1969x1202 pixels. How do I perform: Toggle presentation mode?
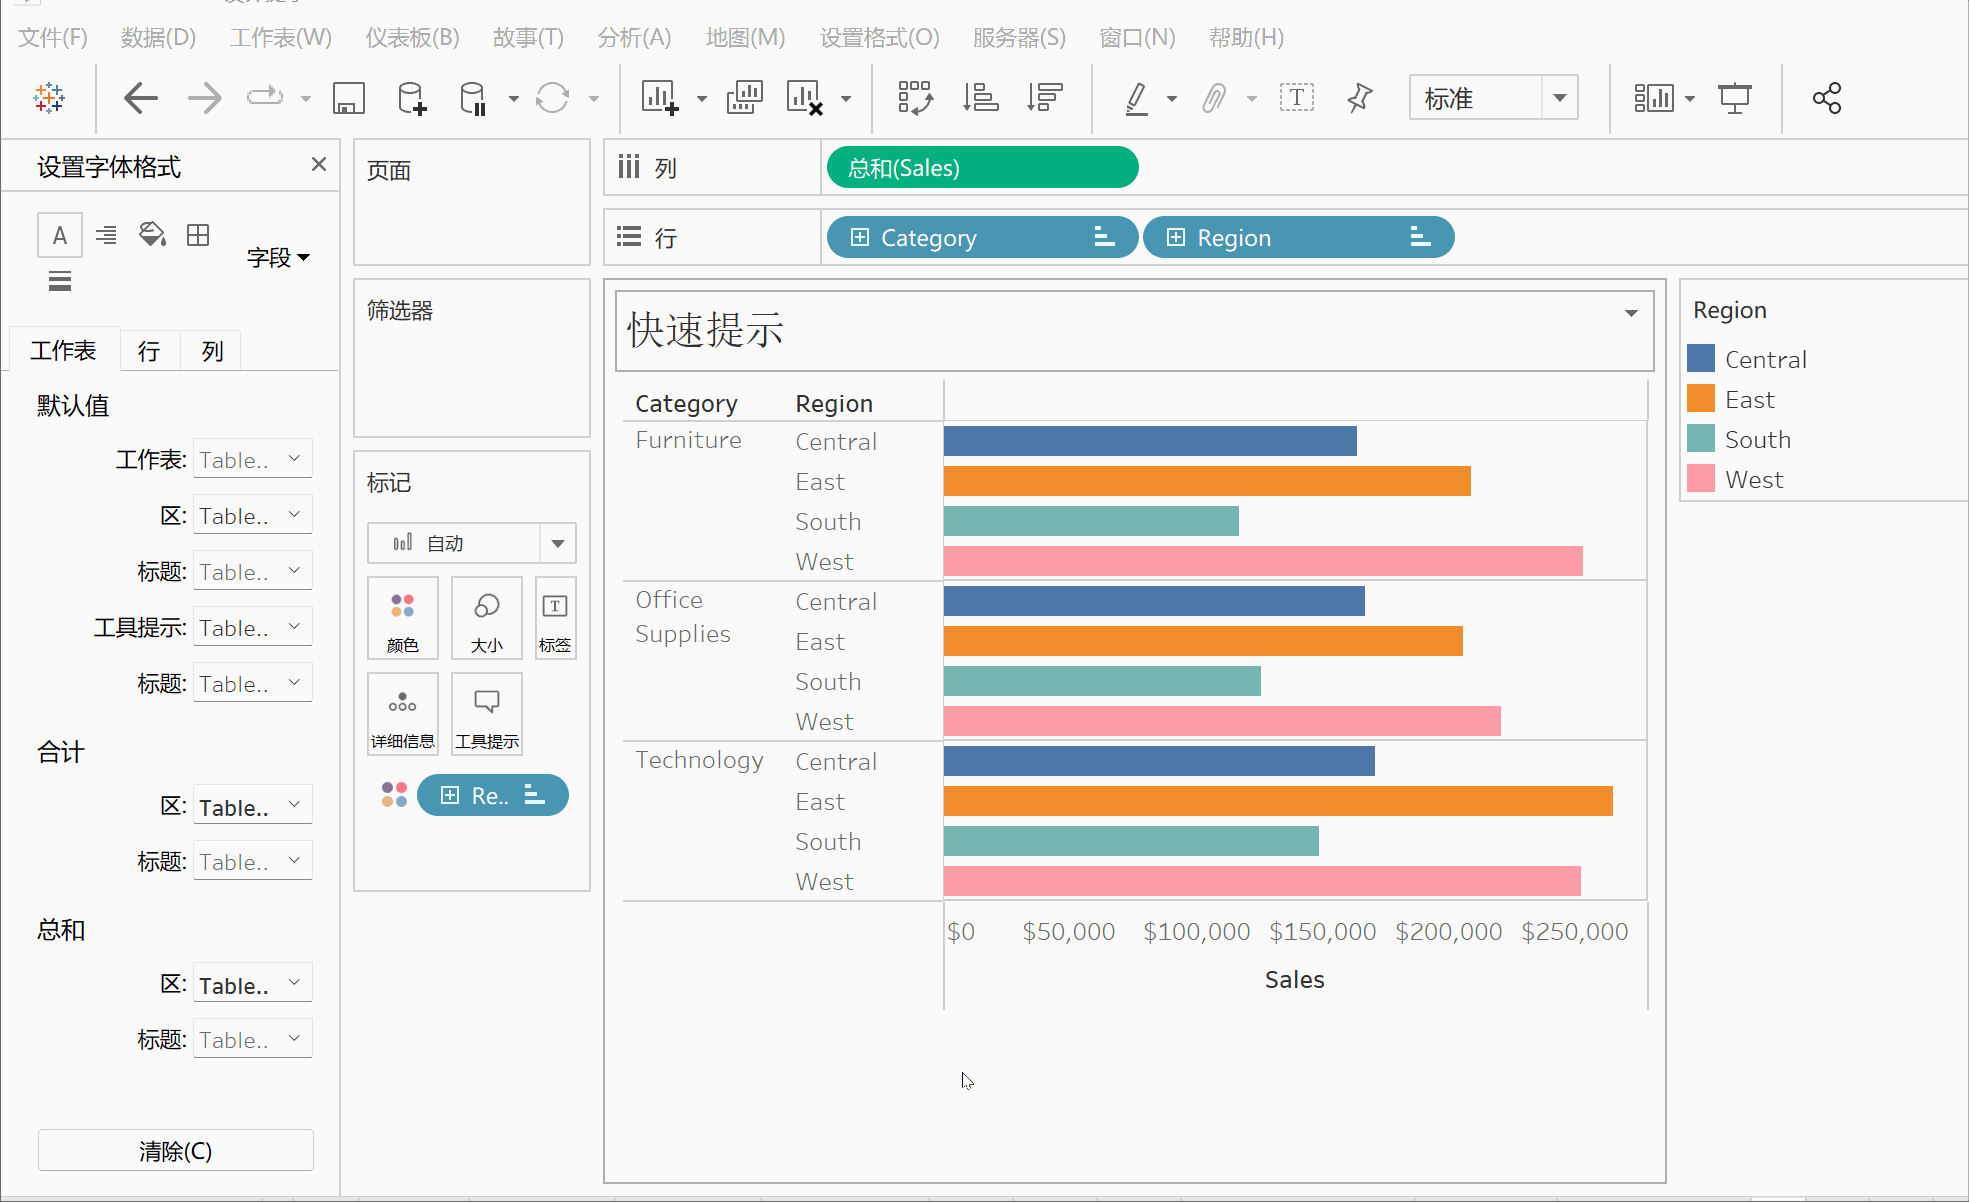1734,97
